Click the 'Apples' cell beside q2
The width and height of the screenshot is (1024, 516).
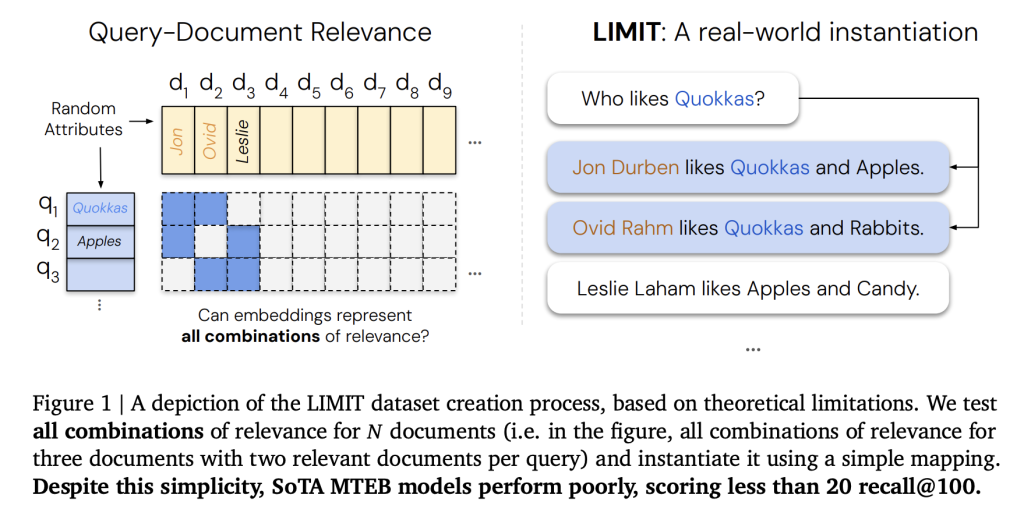pyautogui.click(x=99, y=241)
